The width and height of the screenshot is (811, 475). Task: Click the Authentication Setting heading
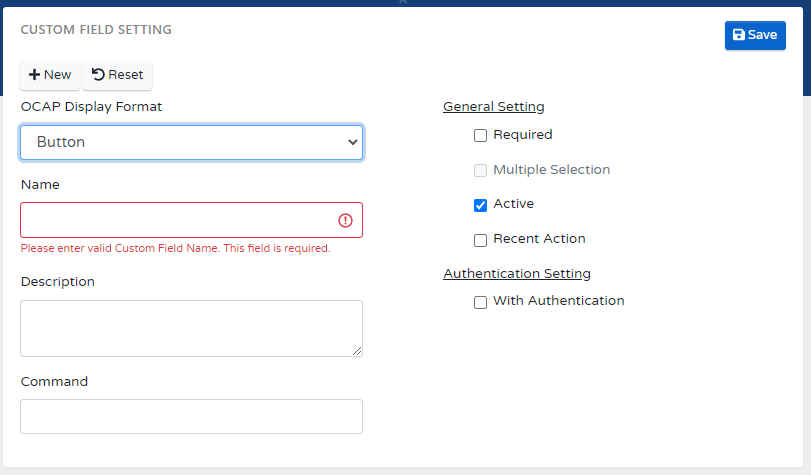516,273
